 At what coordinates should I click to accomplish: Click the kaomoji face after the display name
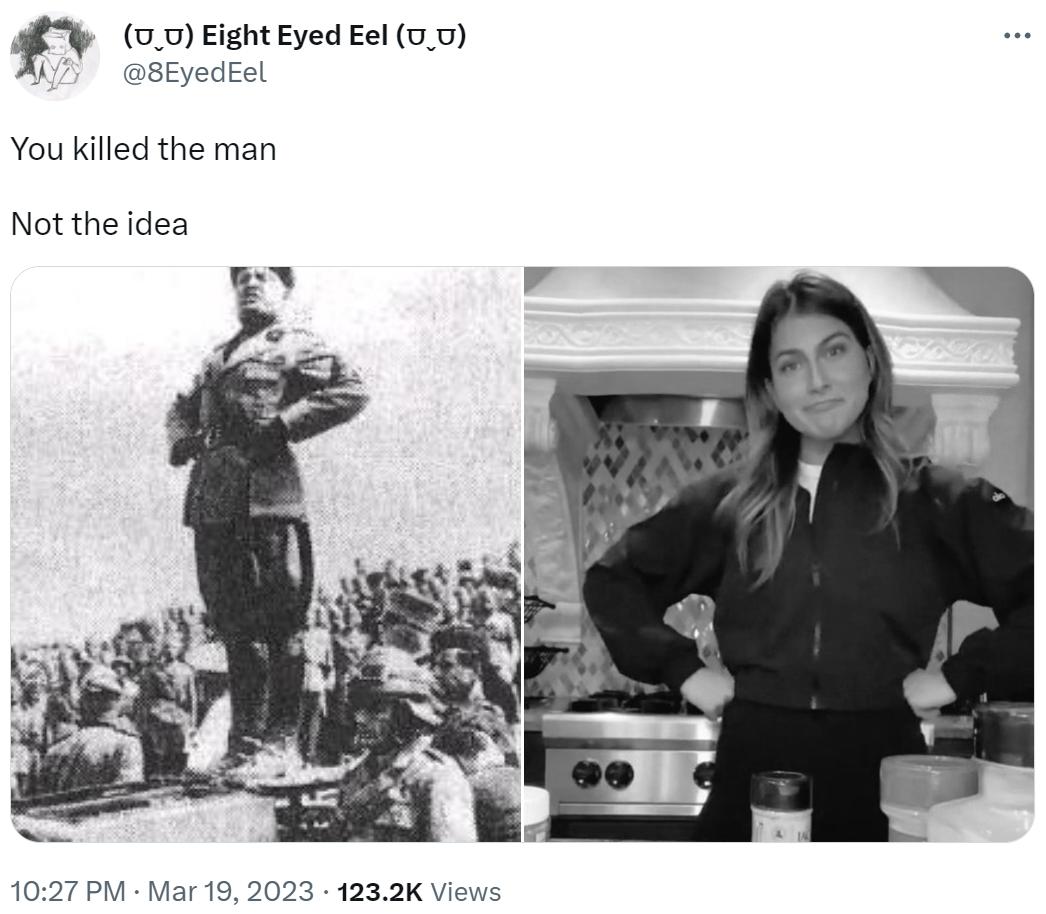coord(431,36)
